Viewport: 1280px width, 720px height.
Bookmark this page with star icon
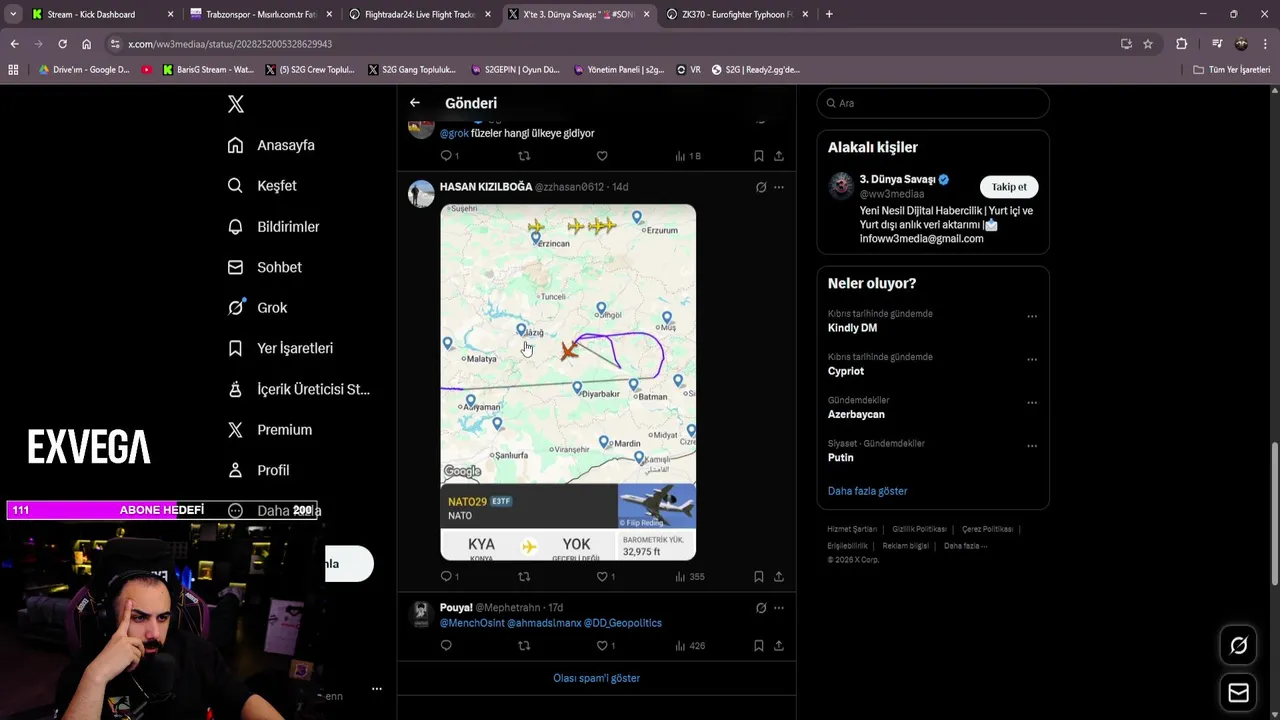(x=1148, y=44)
